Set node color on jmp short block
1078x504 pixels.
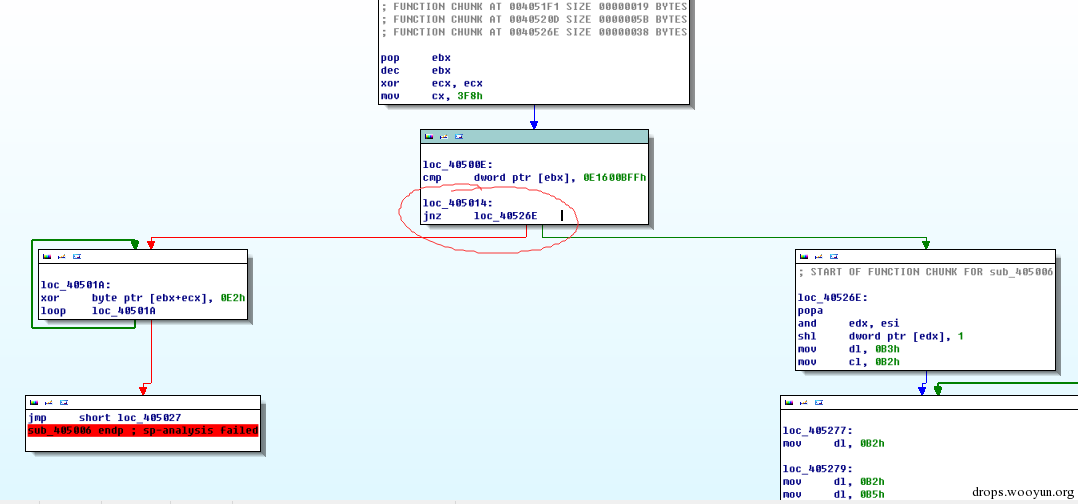(33, 402)
